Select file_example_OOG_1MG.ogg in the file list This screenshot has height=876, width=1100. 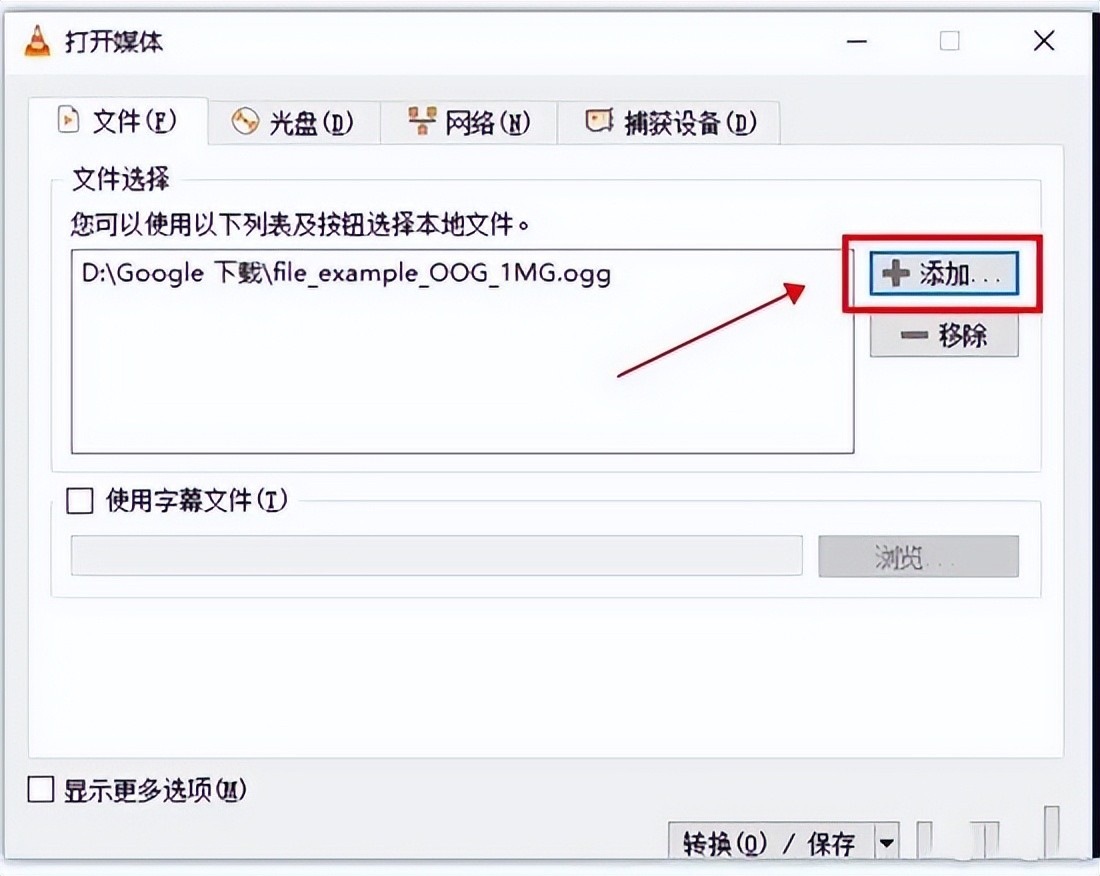pyautogui.click(x=347, y=272)
